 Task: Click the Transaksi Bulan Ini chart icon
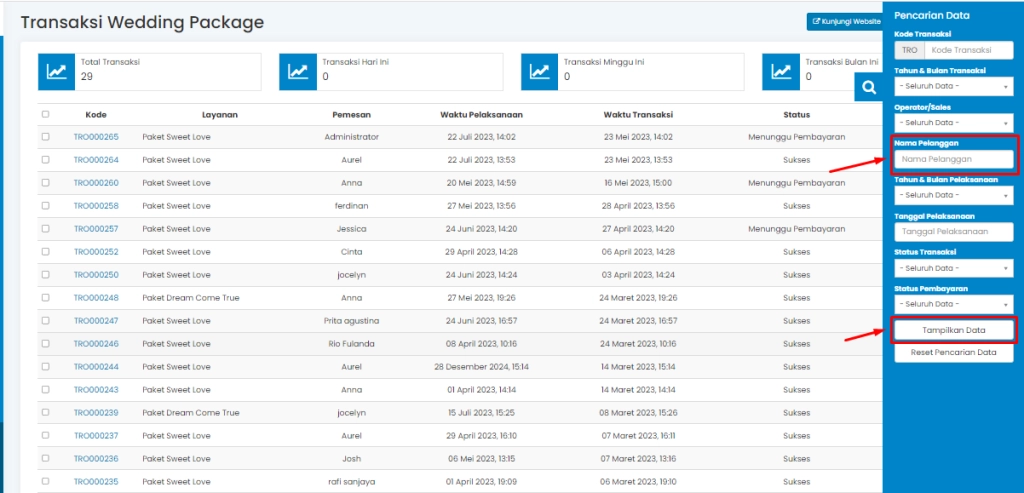click(x=782, y=72)
